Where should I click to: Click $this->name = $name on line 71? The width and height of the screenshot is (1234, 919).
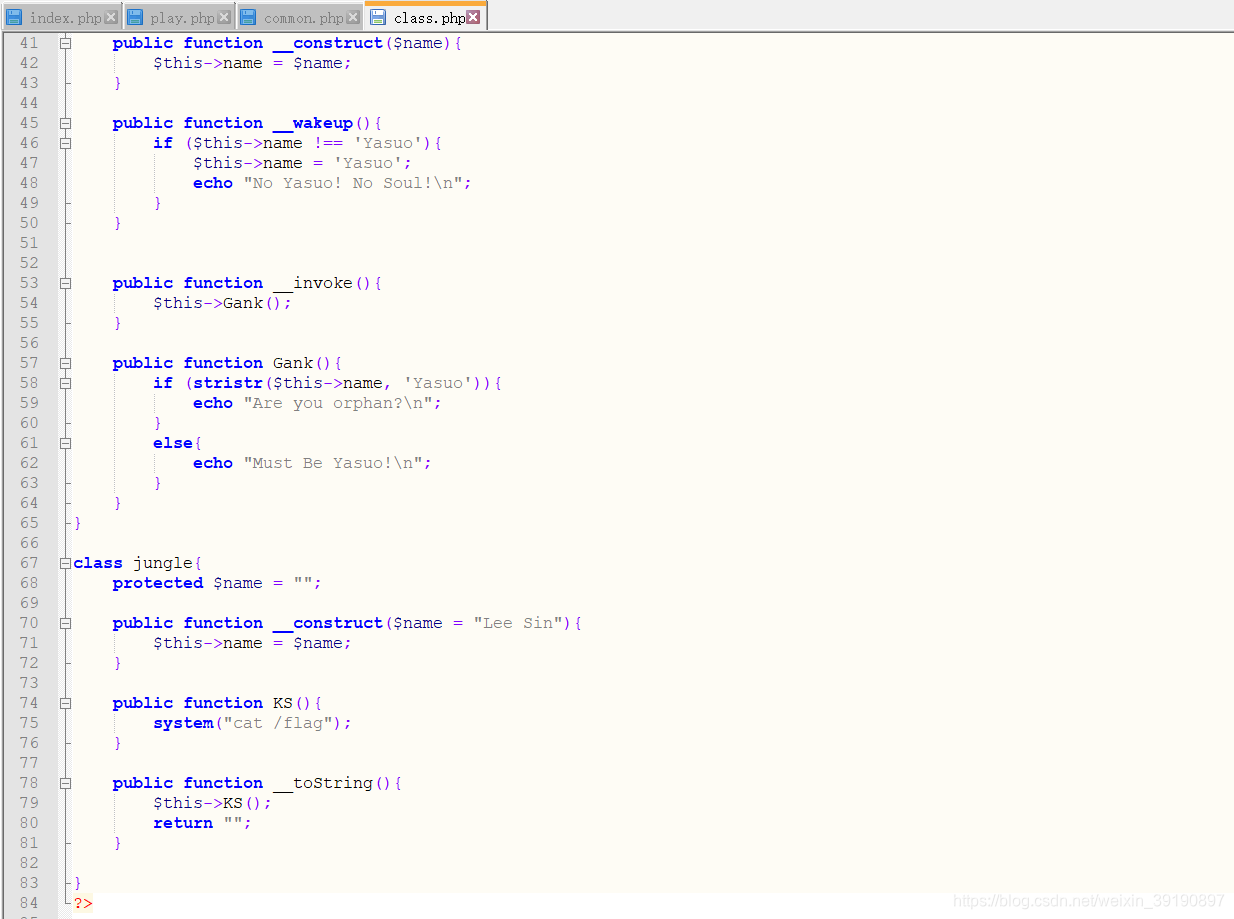252,643
